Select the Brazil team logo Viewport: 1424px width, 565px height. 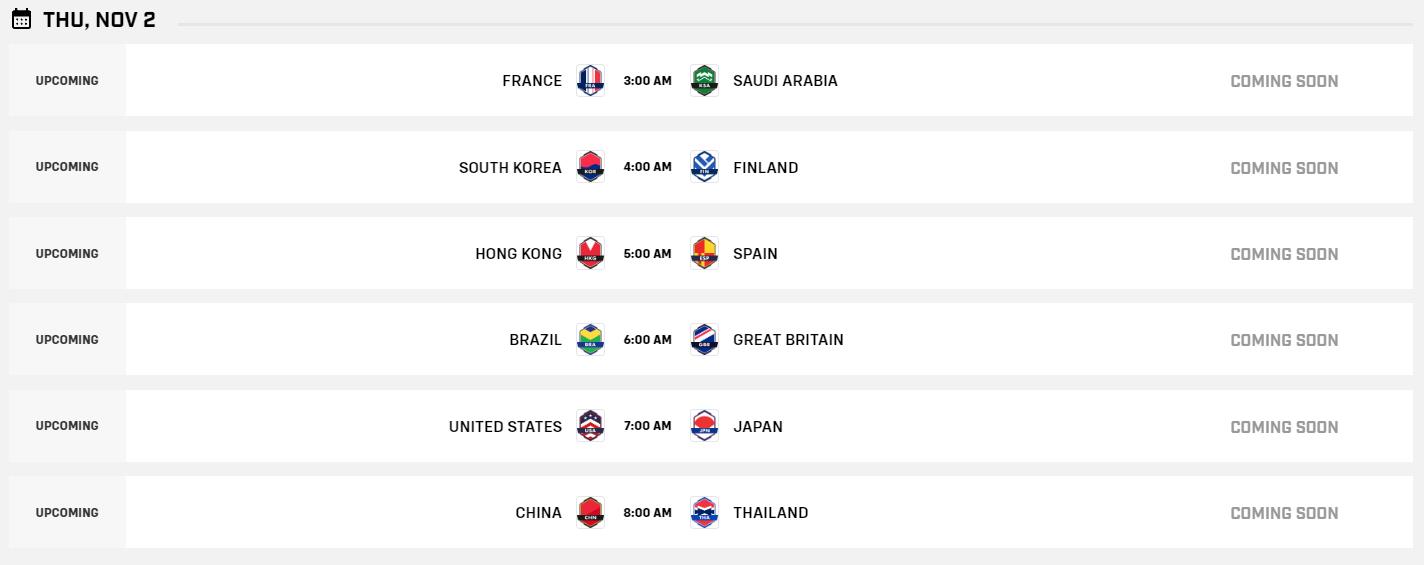point(591,340)
